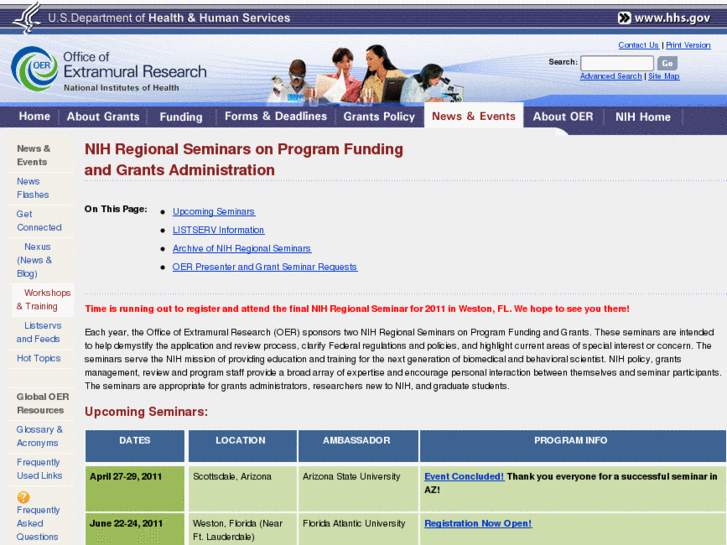Viewport: 727px width, 545px height.
Task: Click the Weston, Florida location cell
Action: 242,529
